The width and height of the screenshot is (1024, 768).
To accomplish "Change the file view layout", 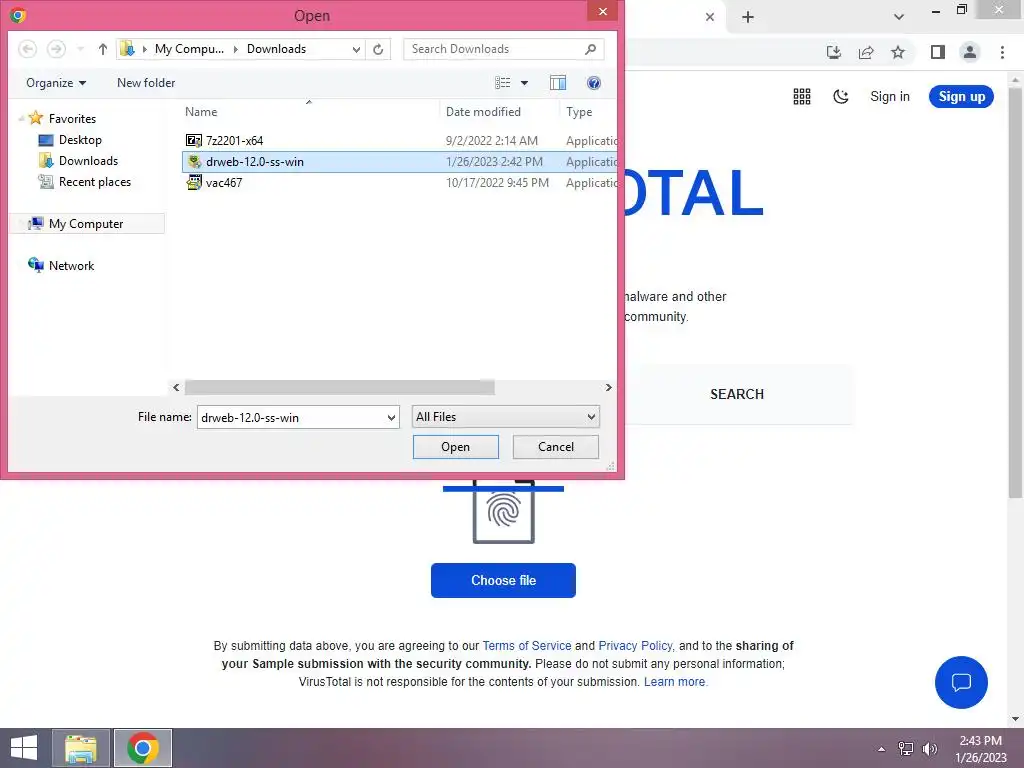I will 502,83.
